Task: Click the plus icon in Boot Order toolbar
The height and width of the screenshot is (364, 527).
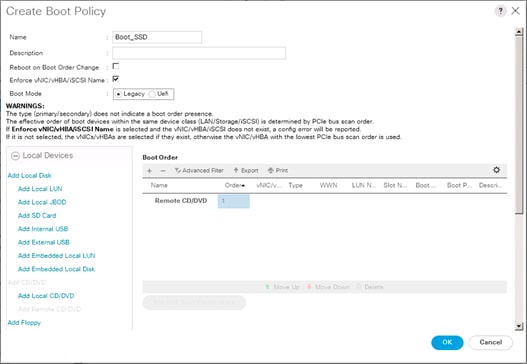Action: tap(150, 171)
